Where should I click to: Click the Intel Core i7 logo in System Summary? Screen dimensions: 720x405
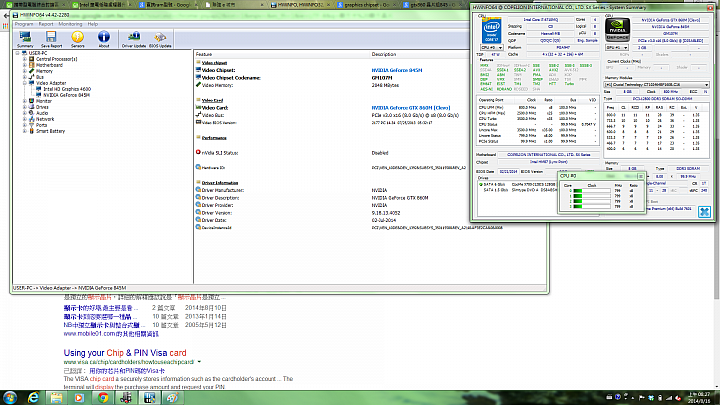pos(491,30)
